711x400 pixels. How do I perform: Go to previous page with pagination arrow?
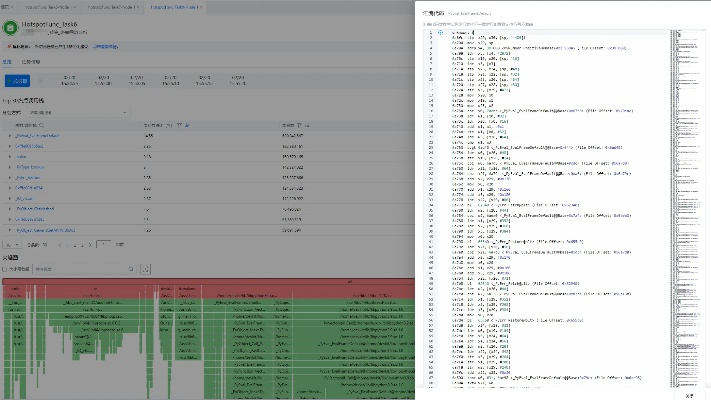pos(57,244)
